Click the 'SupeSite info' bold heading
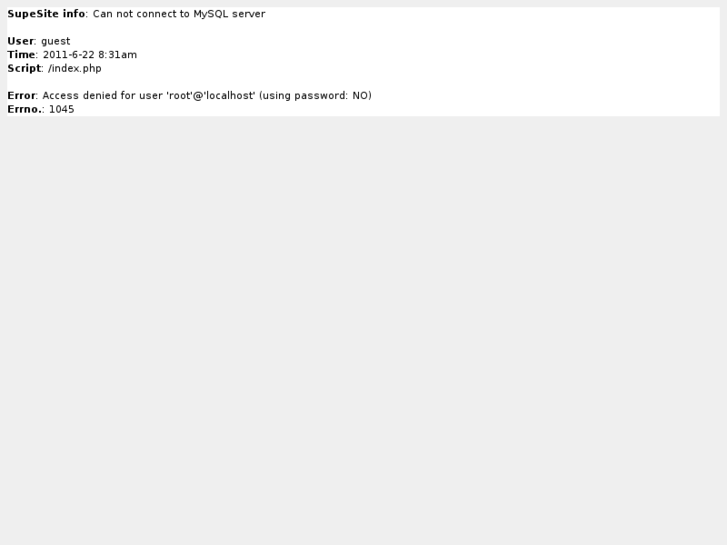Viewport: 727px width, 545px height. [46, 14]
